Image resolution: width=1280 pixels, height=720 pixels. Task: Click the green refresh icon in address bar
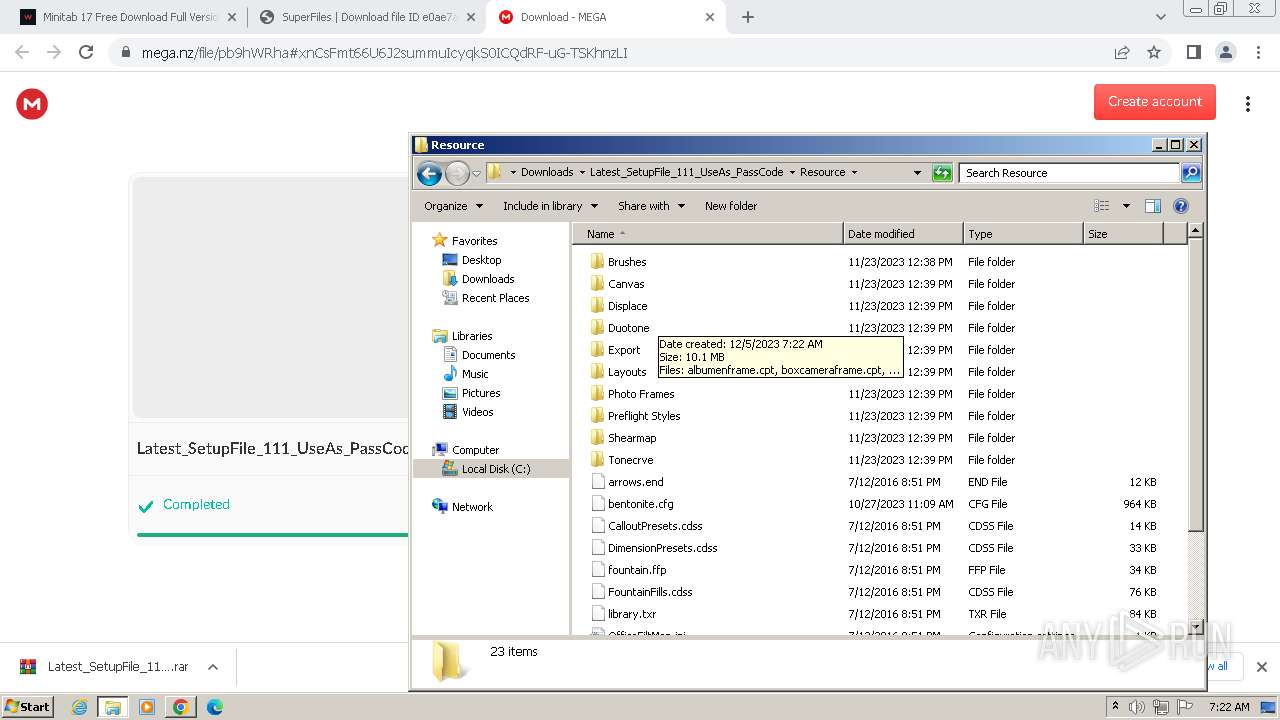point(942,173)
